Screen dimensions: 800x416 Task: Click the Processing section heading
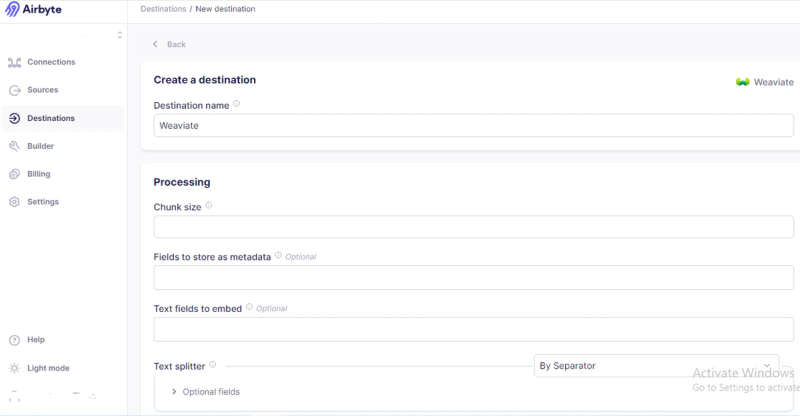[182, 182]
